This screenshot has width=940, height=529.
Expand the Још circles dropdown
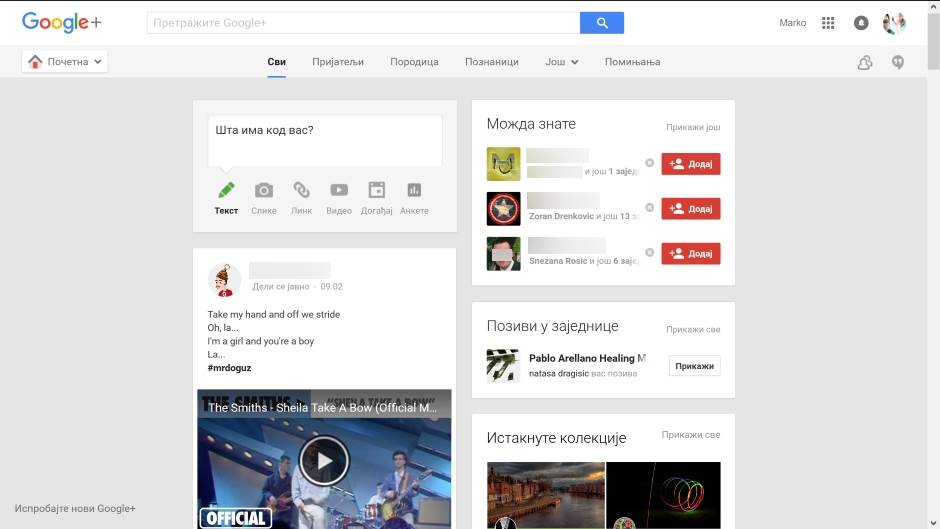(x=561, y=62)
